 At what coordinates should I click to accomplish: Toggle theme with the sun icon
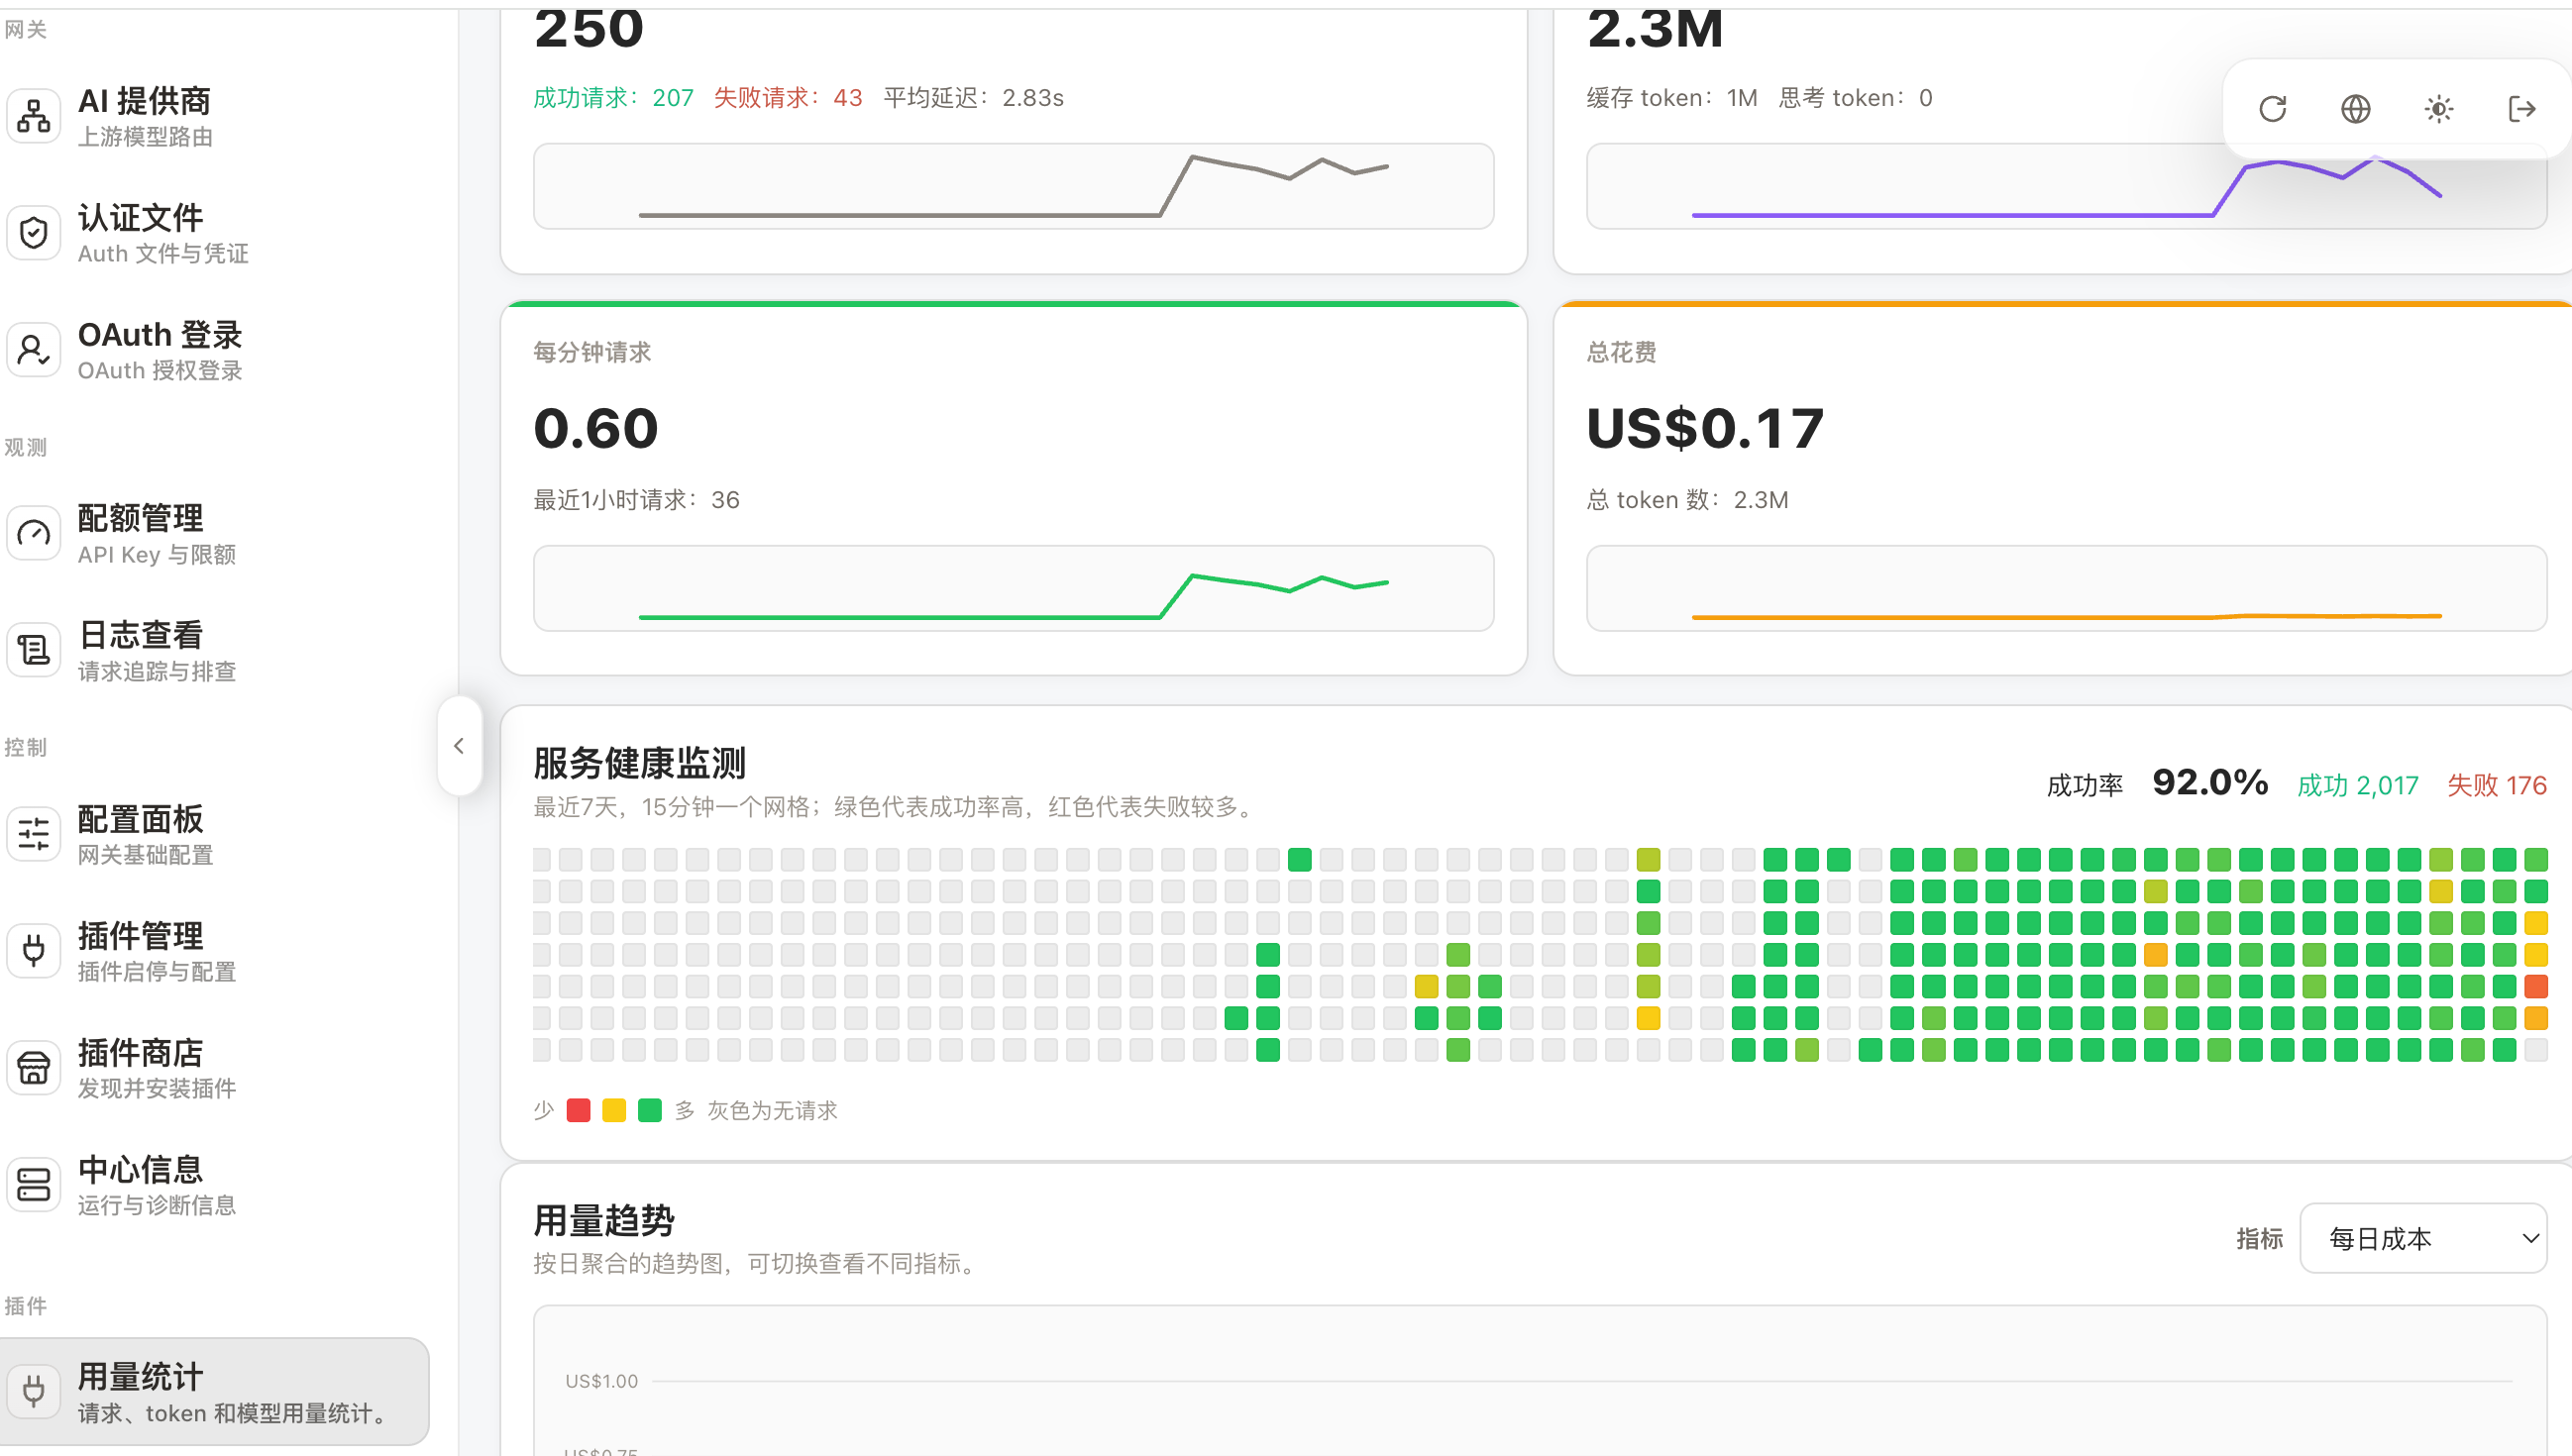[x=2439, y=108]
